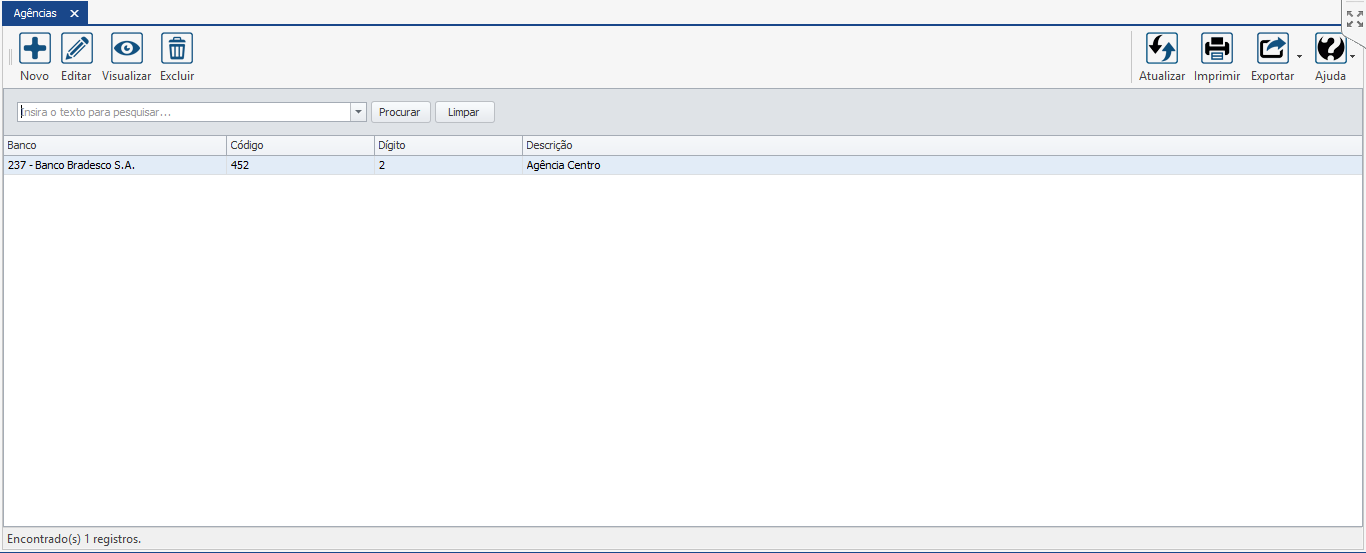Click the Visualizar eye icon

[127, 49]
